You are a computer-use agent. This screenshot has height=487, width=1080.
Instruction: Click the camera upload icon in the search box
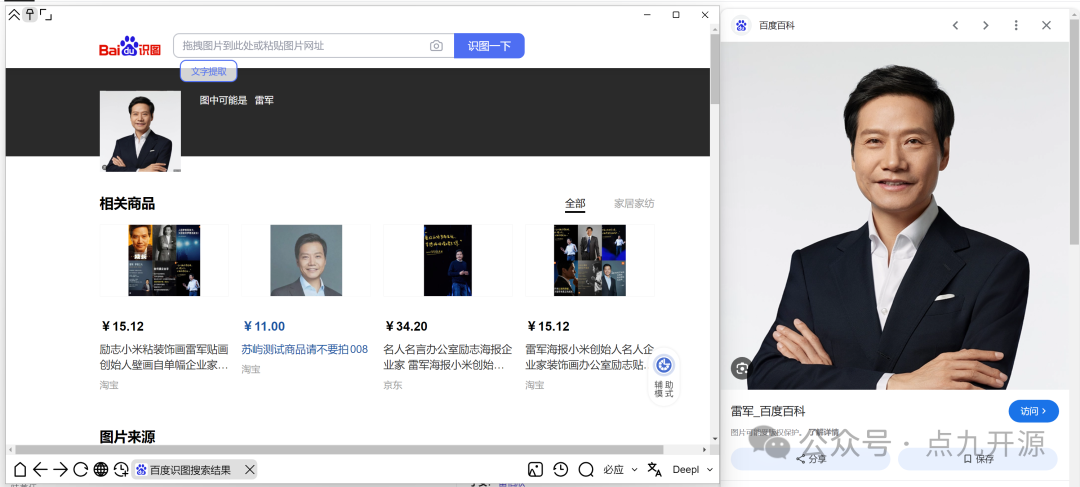[436, 46]
